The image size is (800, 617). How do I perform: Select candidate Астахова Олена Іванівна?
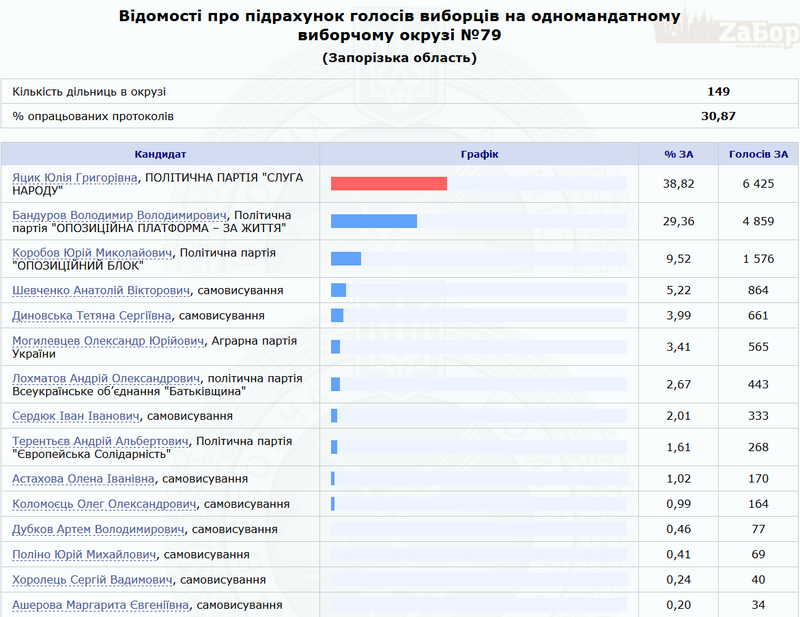point(86,478)
